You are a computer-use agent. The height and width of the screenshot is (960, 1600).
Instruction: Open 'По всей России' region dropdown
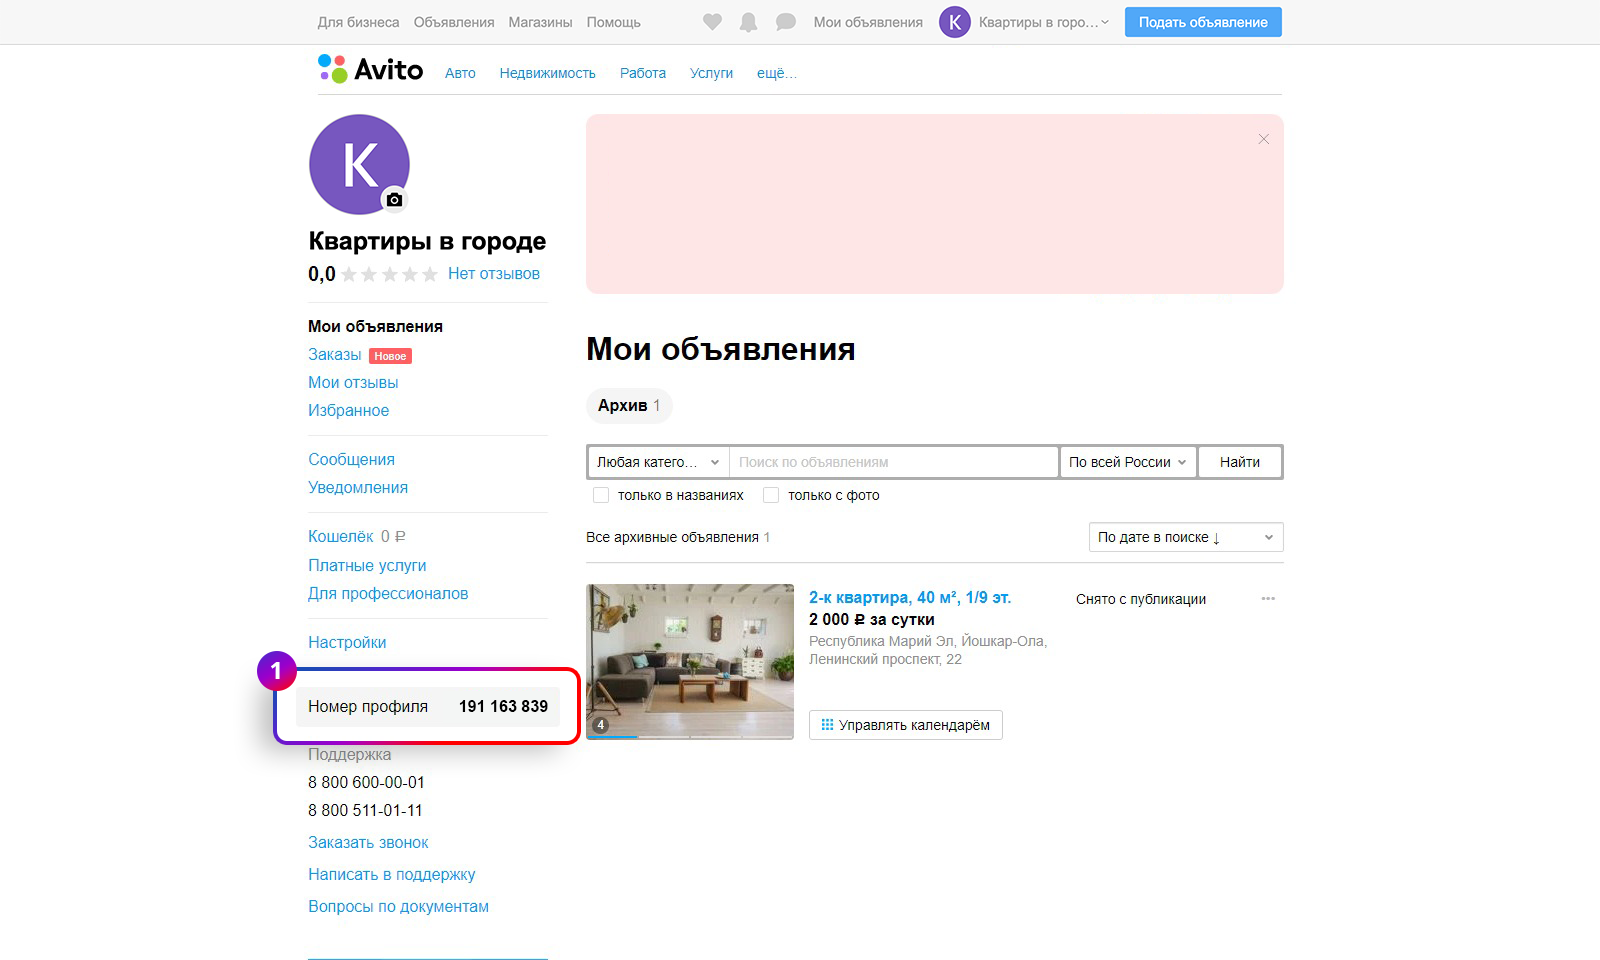(1128, 462)
